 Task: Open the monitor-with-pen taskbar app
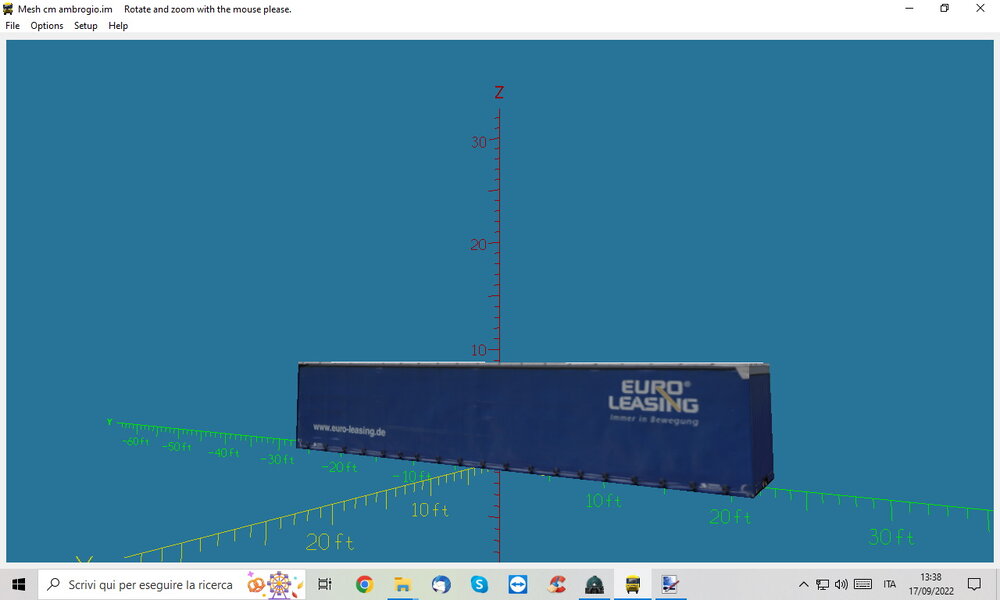[x=670, y=584]
